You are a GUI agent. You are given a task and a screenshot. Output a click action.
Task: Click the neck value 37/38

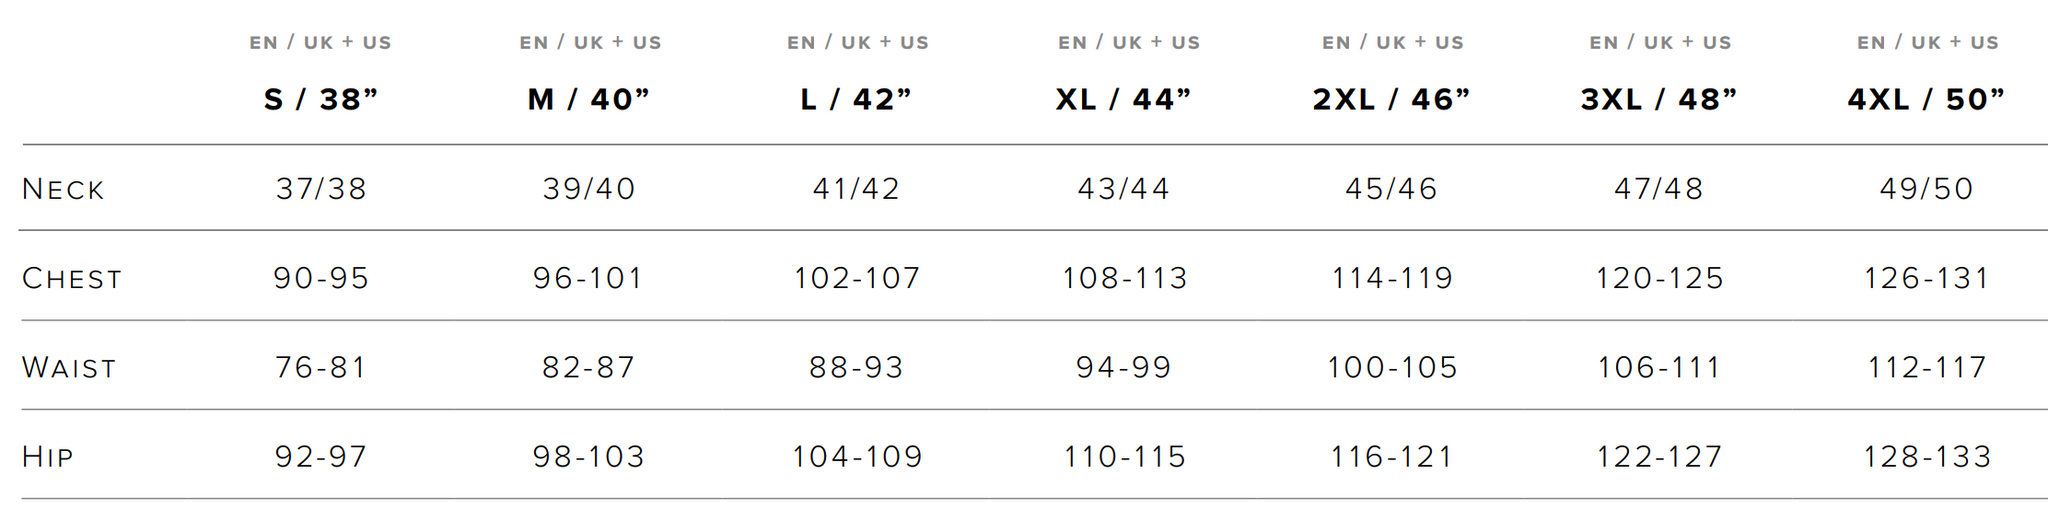click(x=321, y=189)
